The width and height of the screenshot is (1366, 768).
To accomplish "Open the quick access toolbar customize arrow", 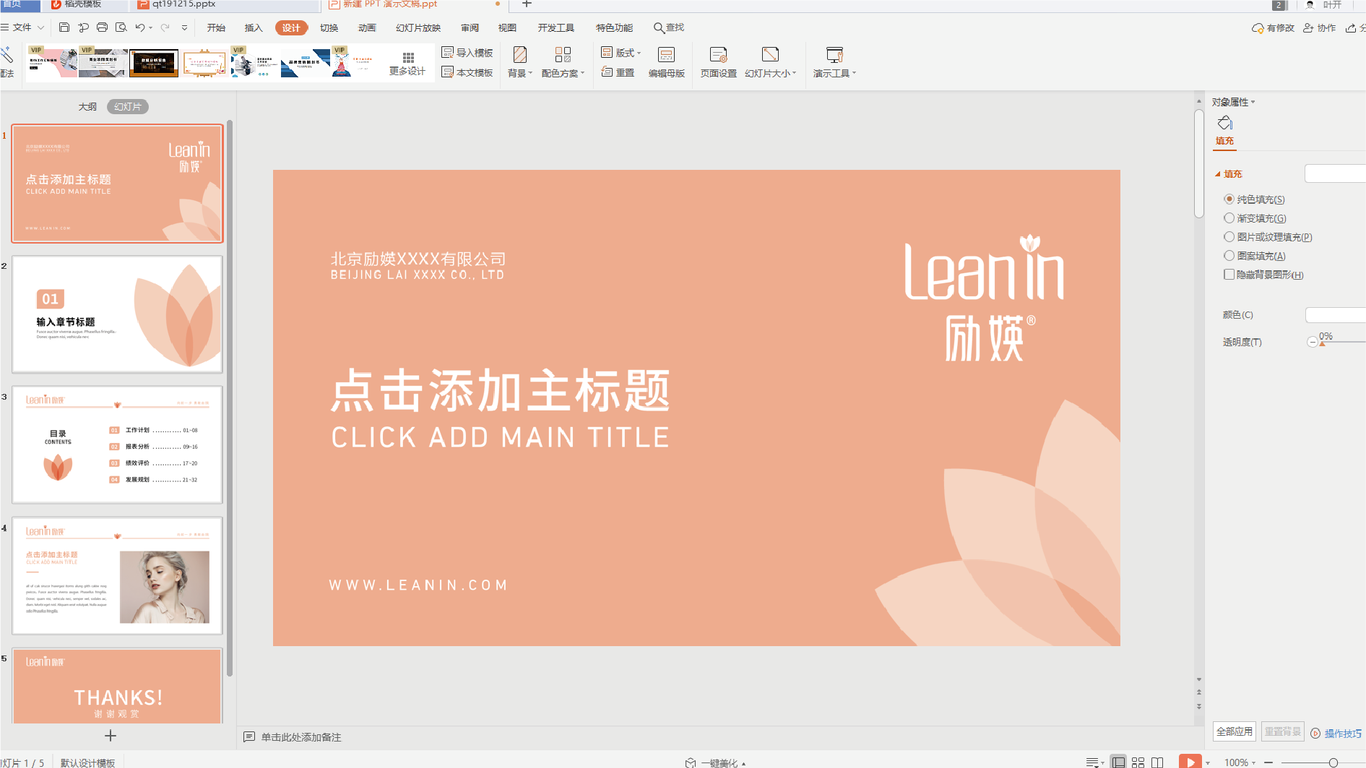I will (185, 28).
